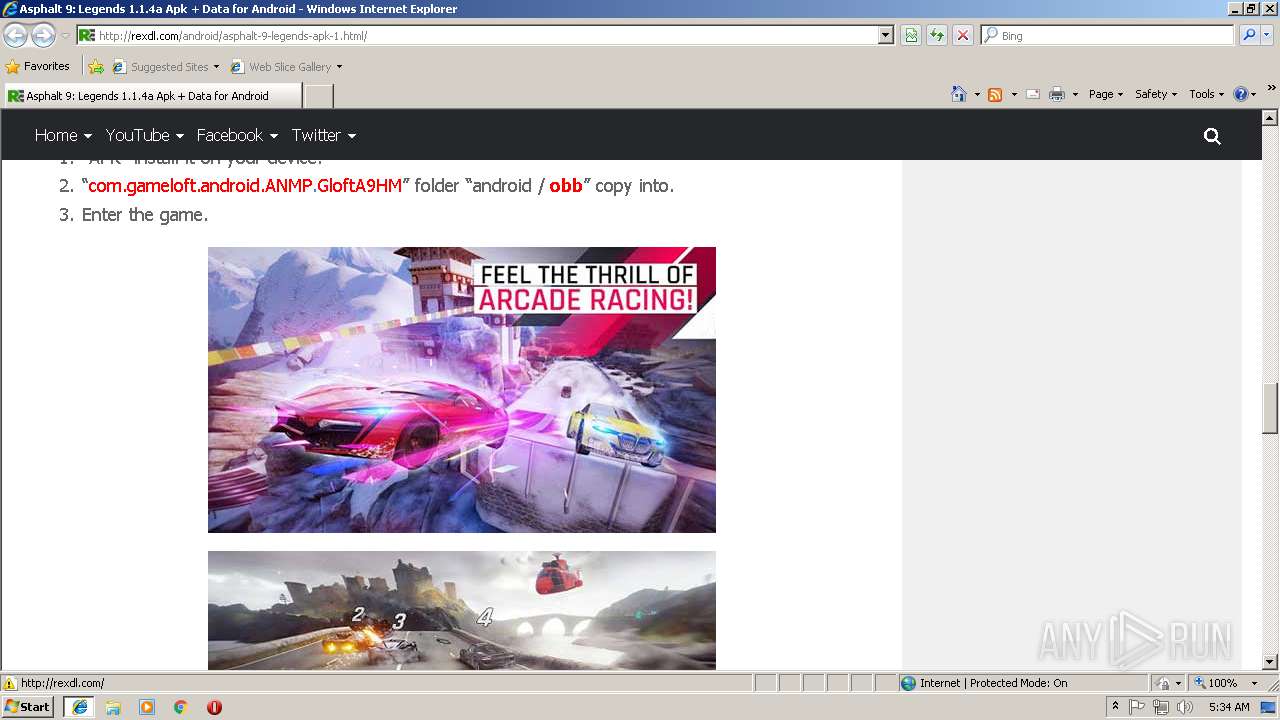1280x720 pixels.
Task: Open network status icon in tray
Action: point(1160,707)
